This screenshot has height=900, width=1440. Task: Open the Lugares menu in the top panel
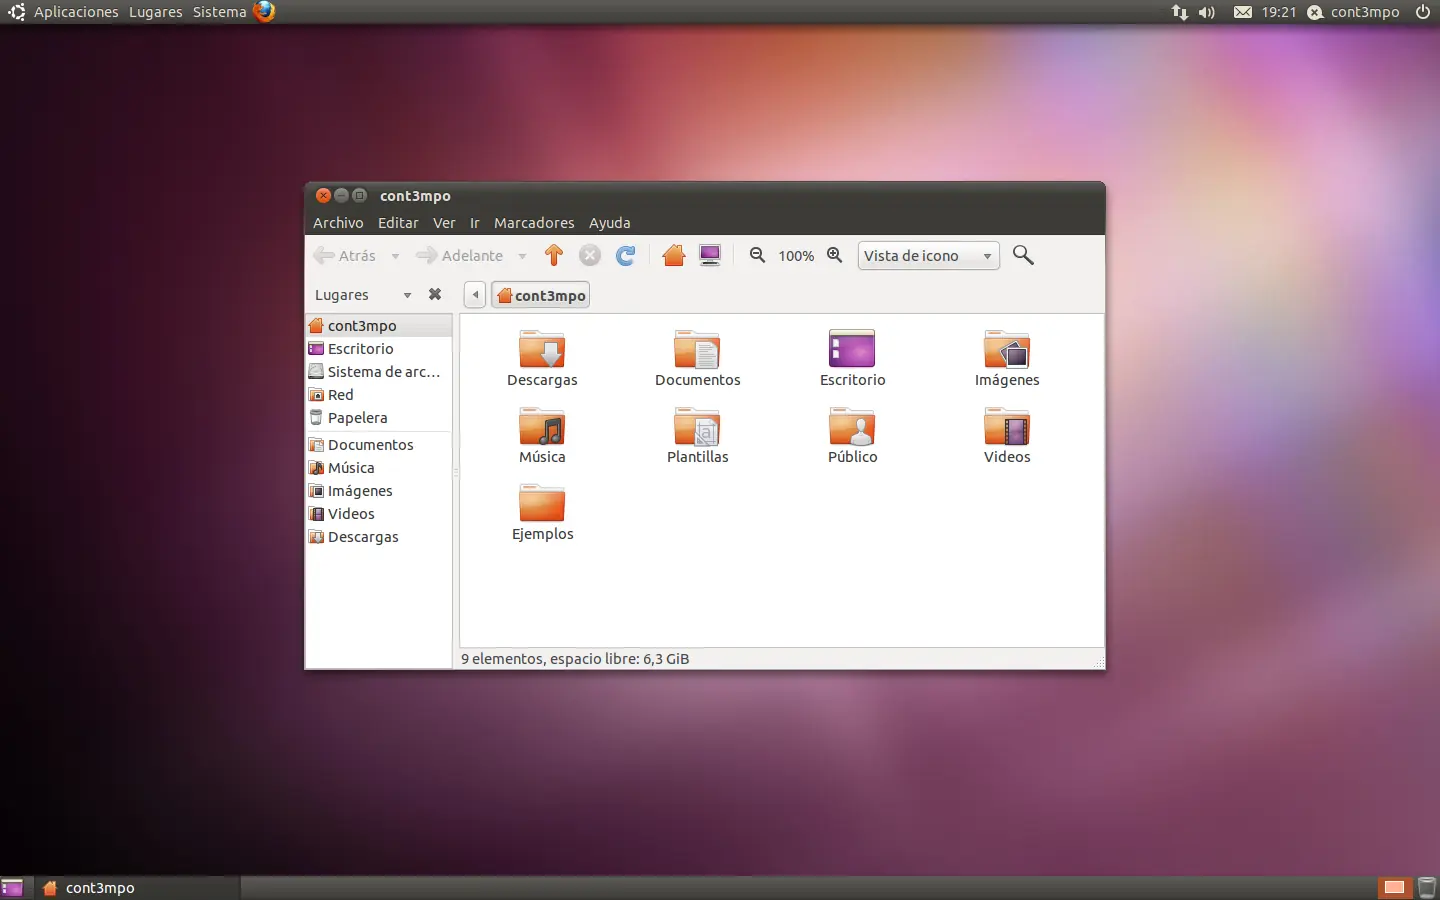156,12
